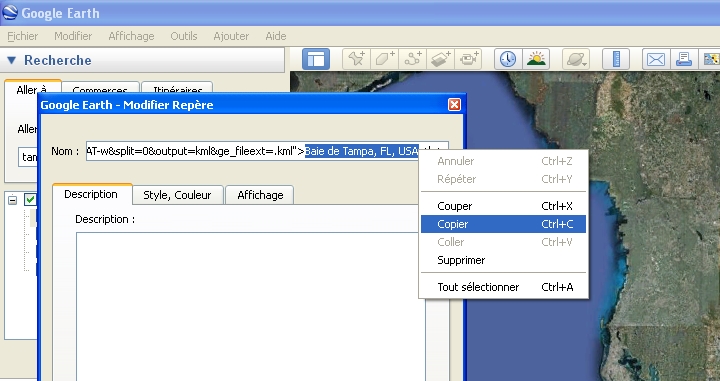Close the Modifier Repère dialog
The image size is (720, 381).
[x=454, y=105]
